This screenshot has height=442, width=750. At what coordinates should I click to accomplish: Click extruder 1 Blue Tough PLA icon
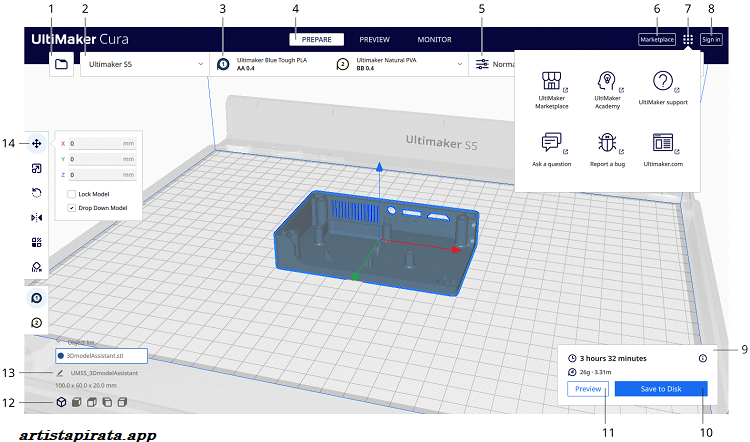click(x=223, y=64)
